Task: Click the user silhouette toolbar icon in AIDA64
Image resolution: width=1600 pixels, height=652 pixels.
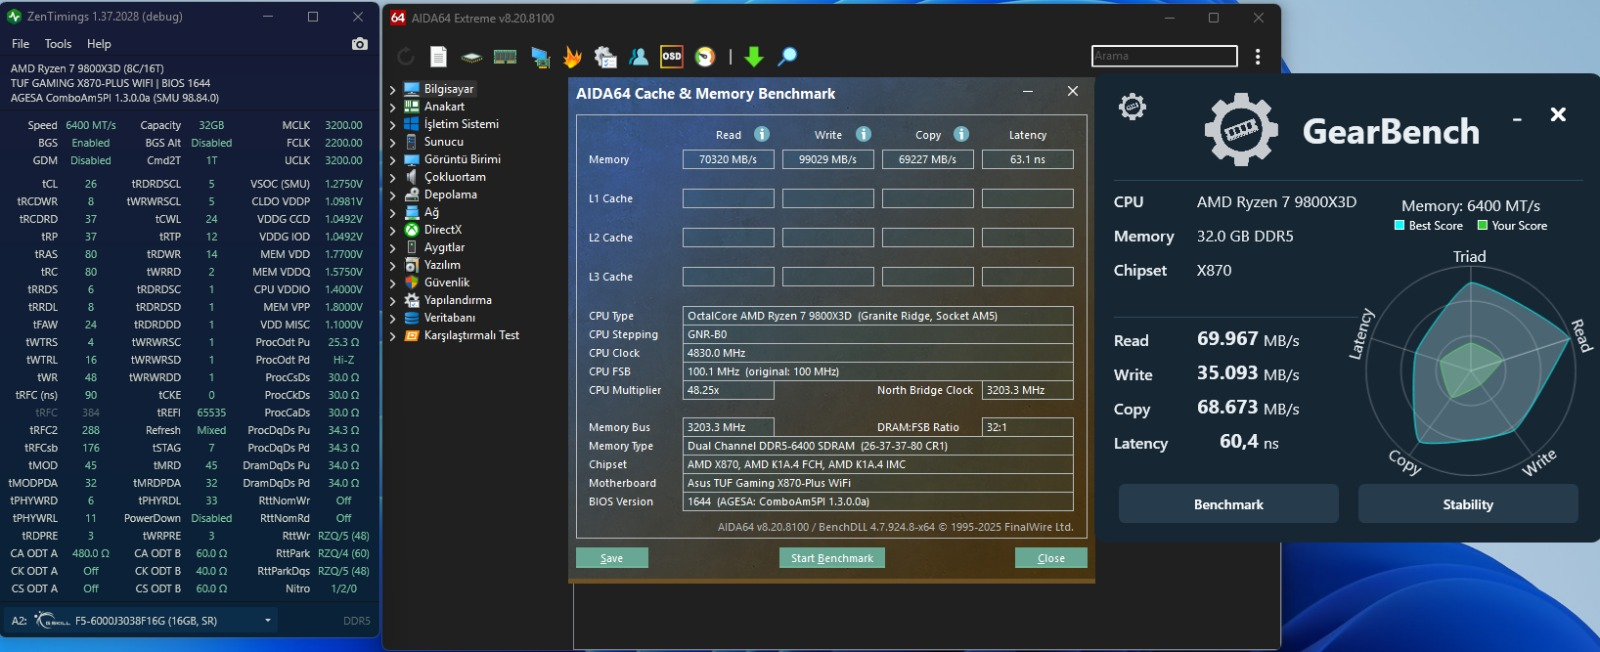Action: pyautogui.click(x=638, y=57)
